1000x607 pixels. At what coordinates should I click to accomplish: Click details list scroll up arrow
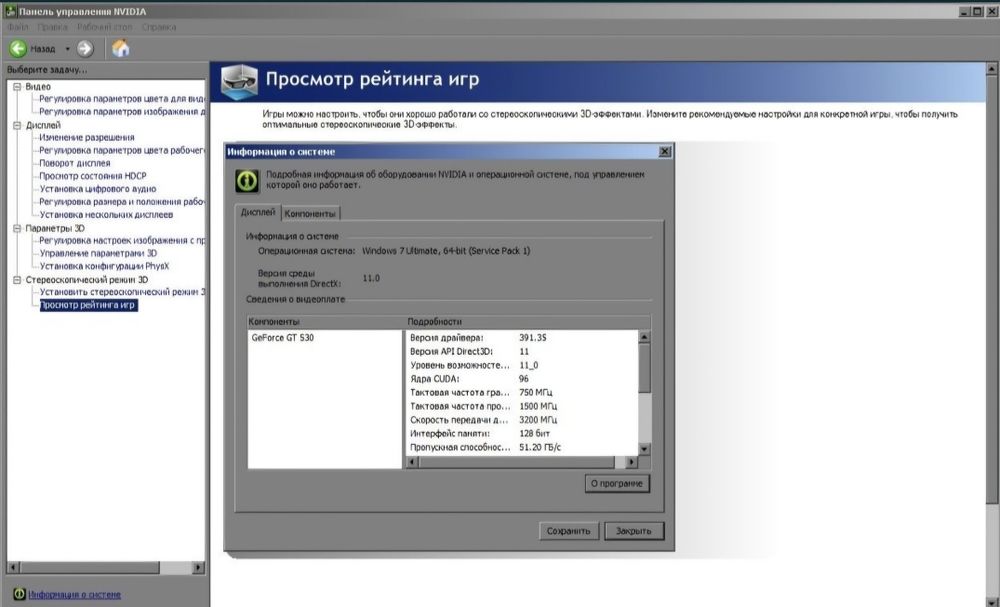click(644, 337)
